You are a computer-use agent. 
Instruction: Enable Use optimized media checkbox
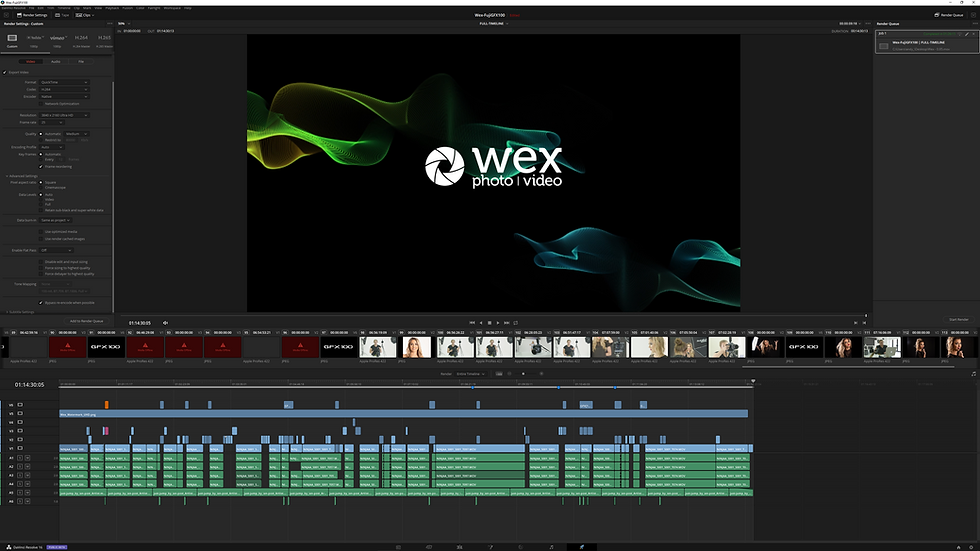(41, 232)
